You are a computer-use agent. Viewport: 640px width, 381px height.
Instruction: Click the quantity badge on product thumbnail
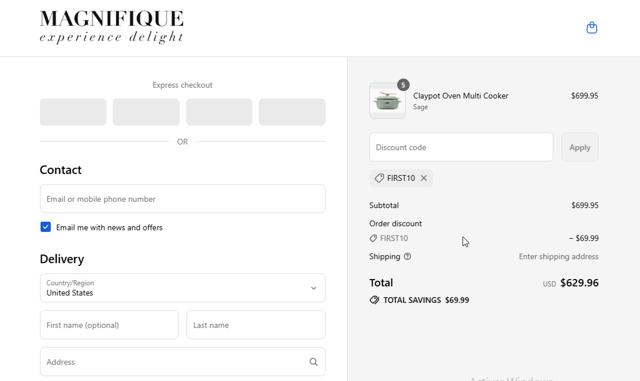403,85
